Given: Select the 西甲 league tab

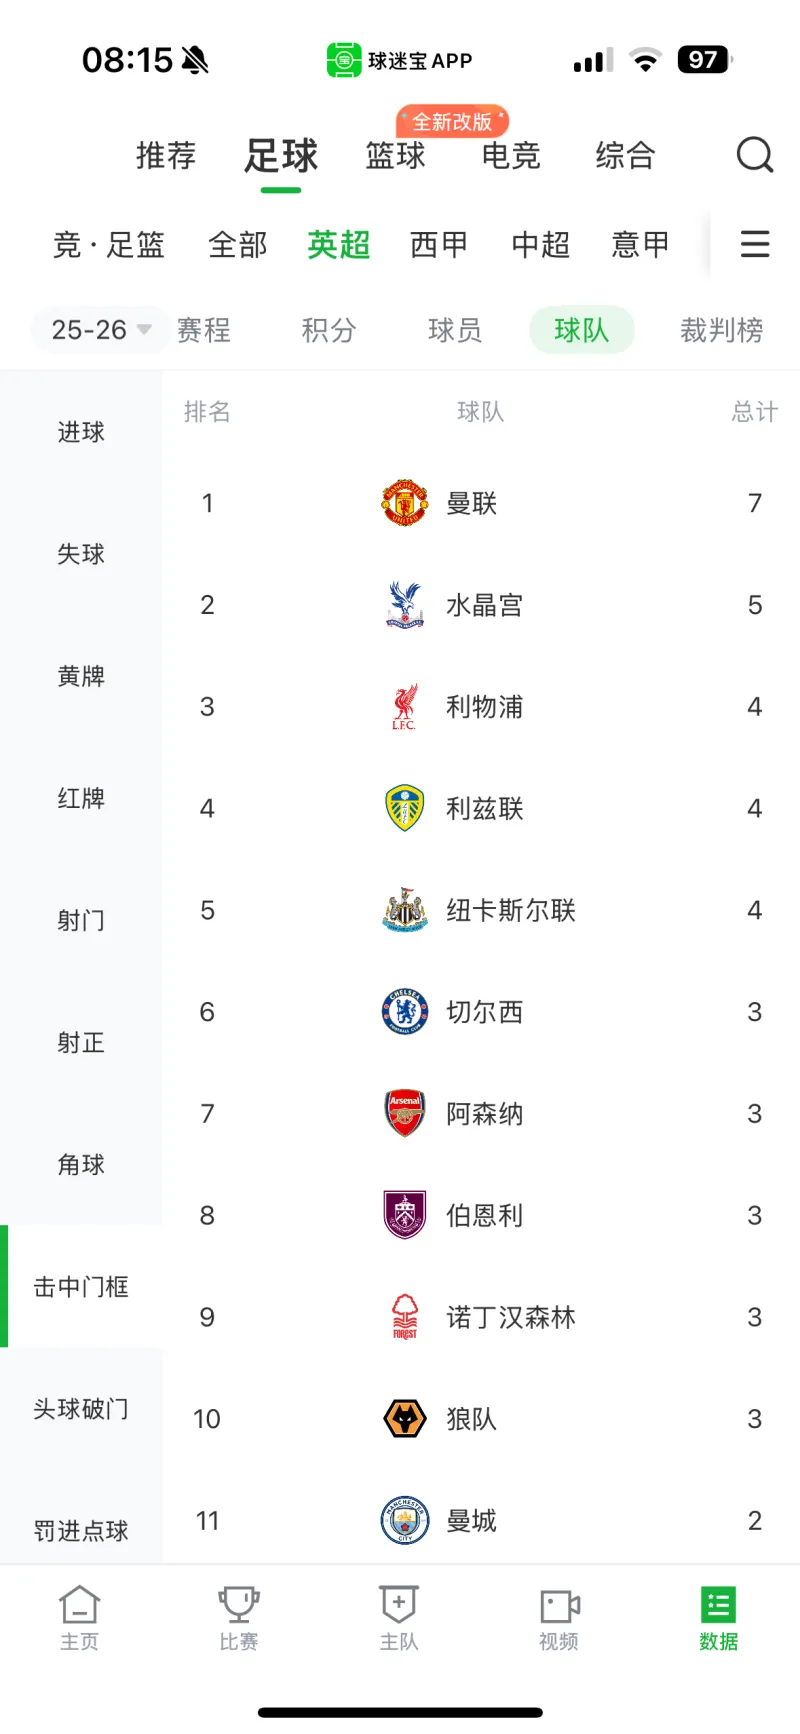Looking at the screenshot, I should (439, 245).
